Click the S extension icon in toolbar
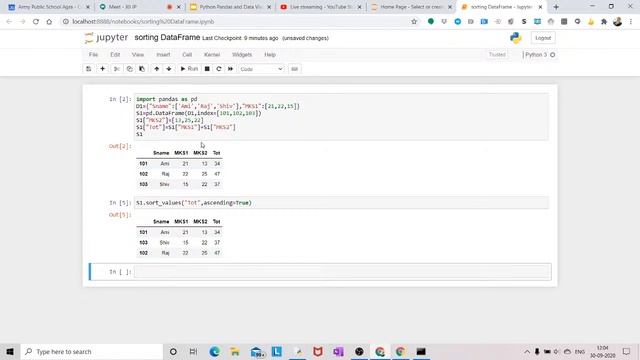 [x=524, y=22]
